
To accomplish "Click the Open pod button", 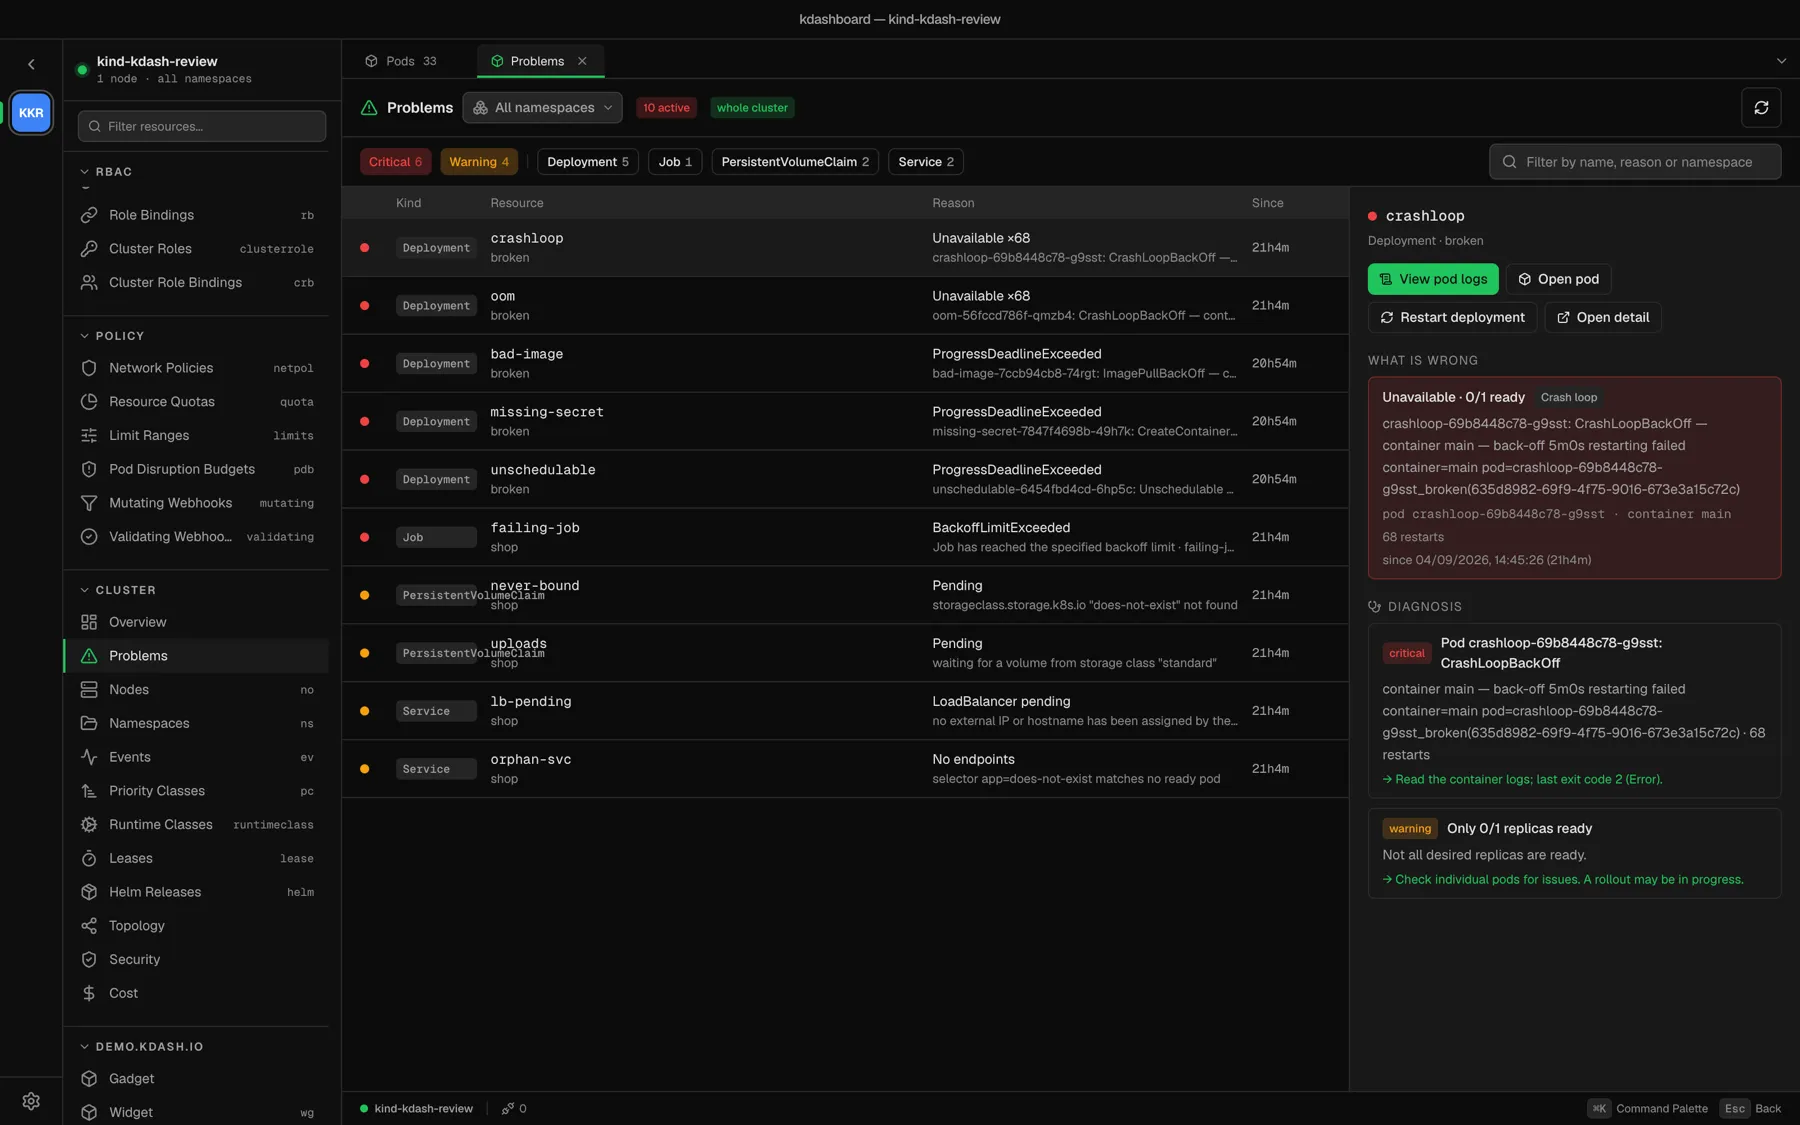I will 1558,279.
